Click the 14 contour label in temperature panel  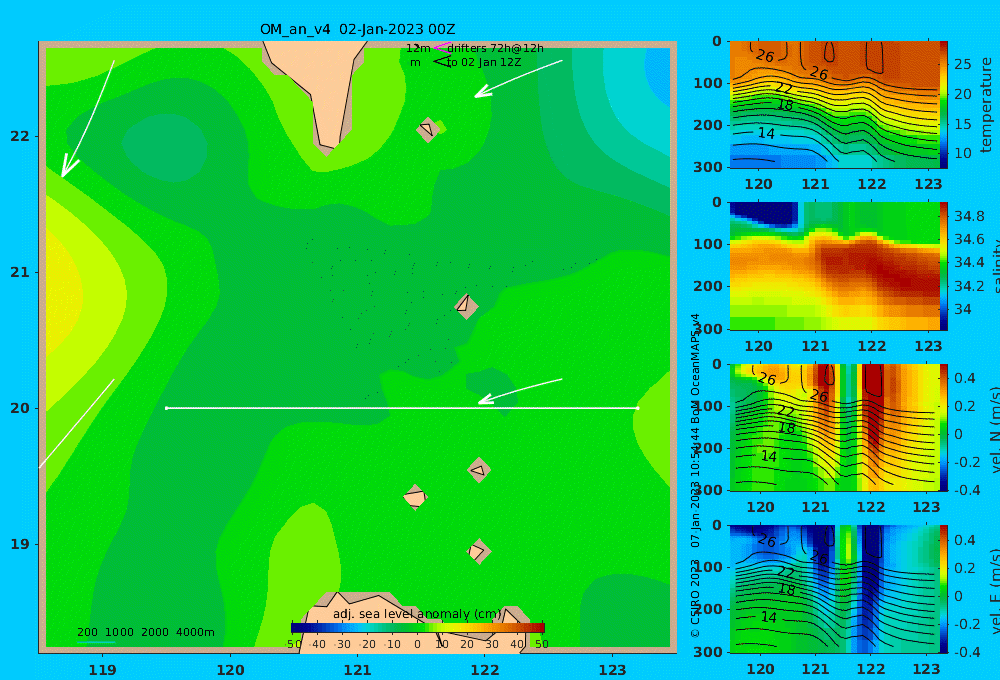(766, 133)
